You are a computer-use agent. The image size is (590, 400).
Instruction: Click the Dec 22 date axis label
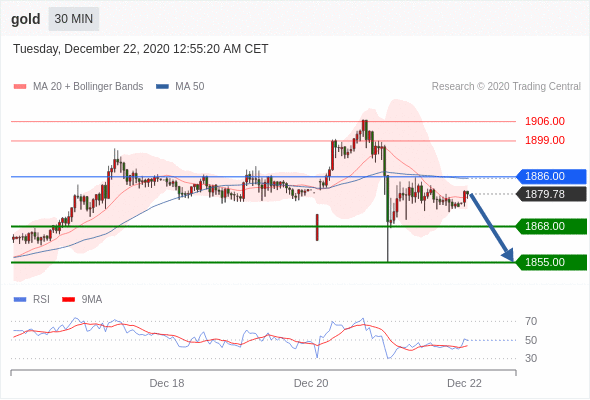coord(464,383)
